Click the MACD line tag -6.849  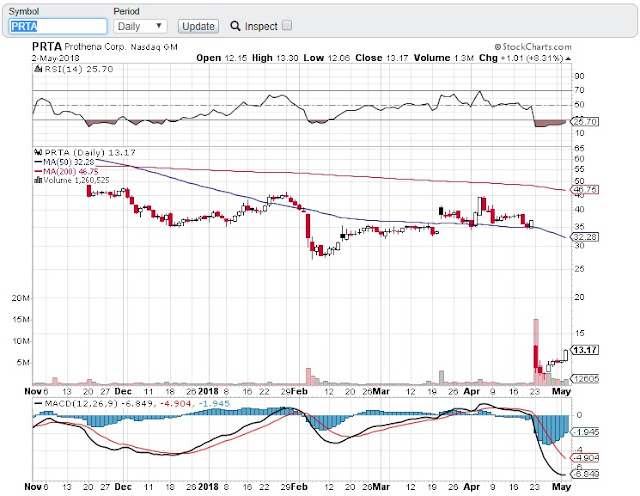(585, 474)
